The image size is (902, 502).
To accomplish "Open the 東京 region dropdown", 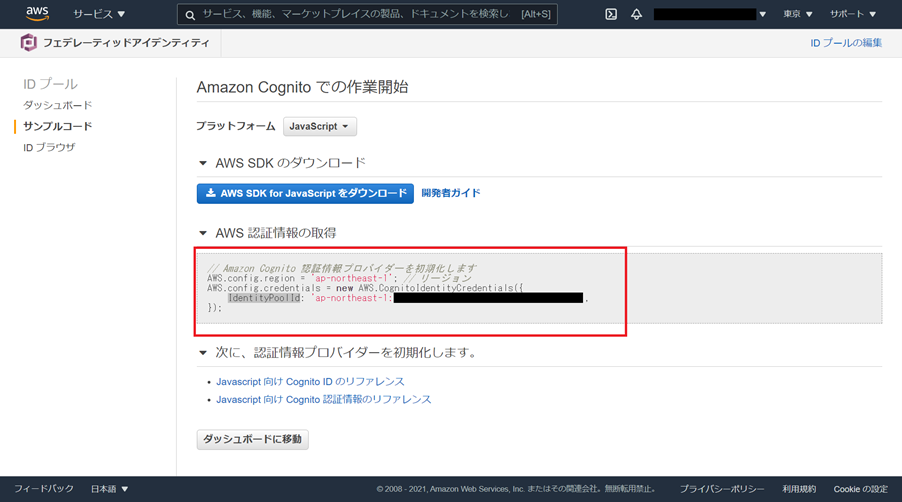I will point(797,14).
